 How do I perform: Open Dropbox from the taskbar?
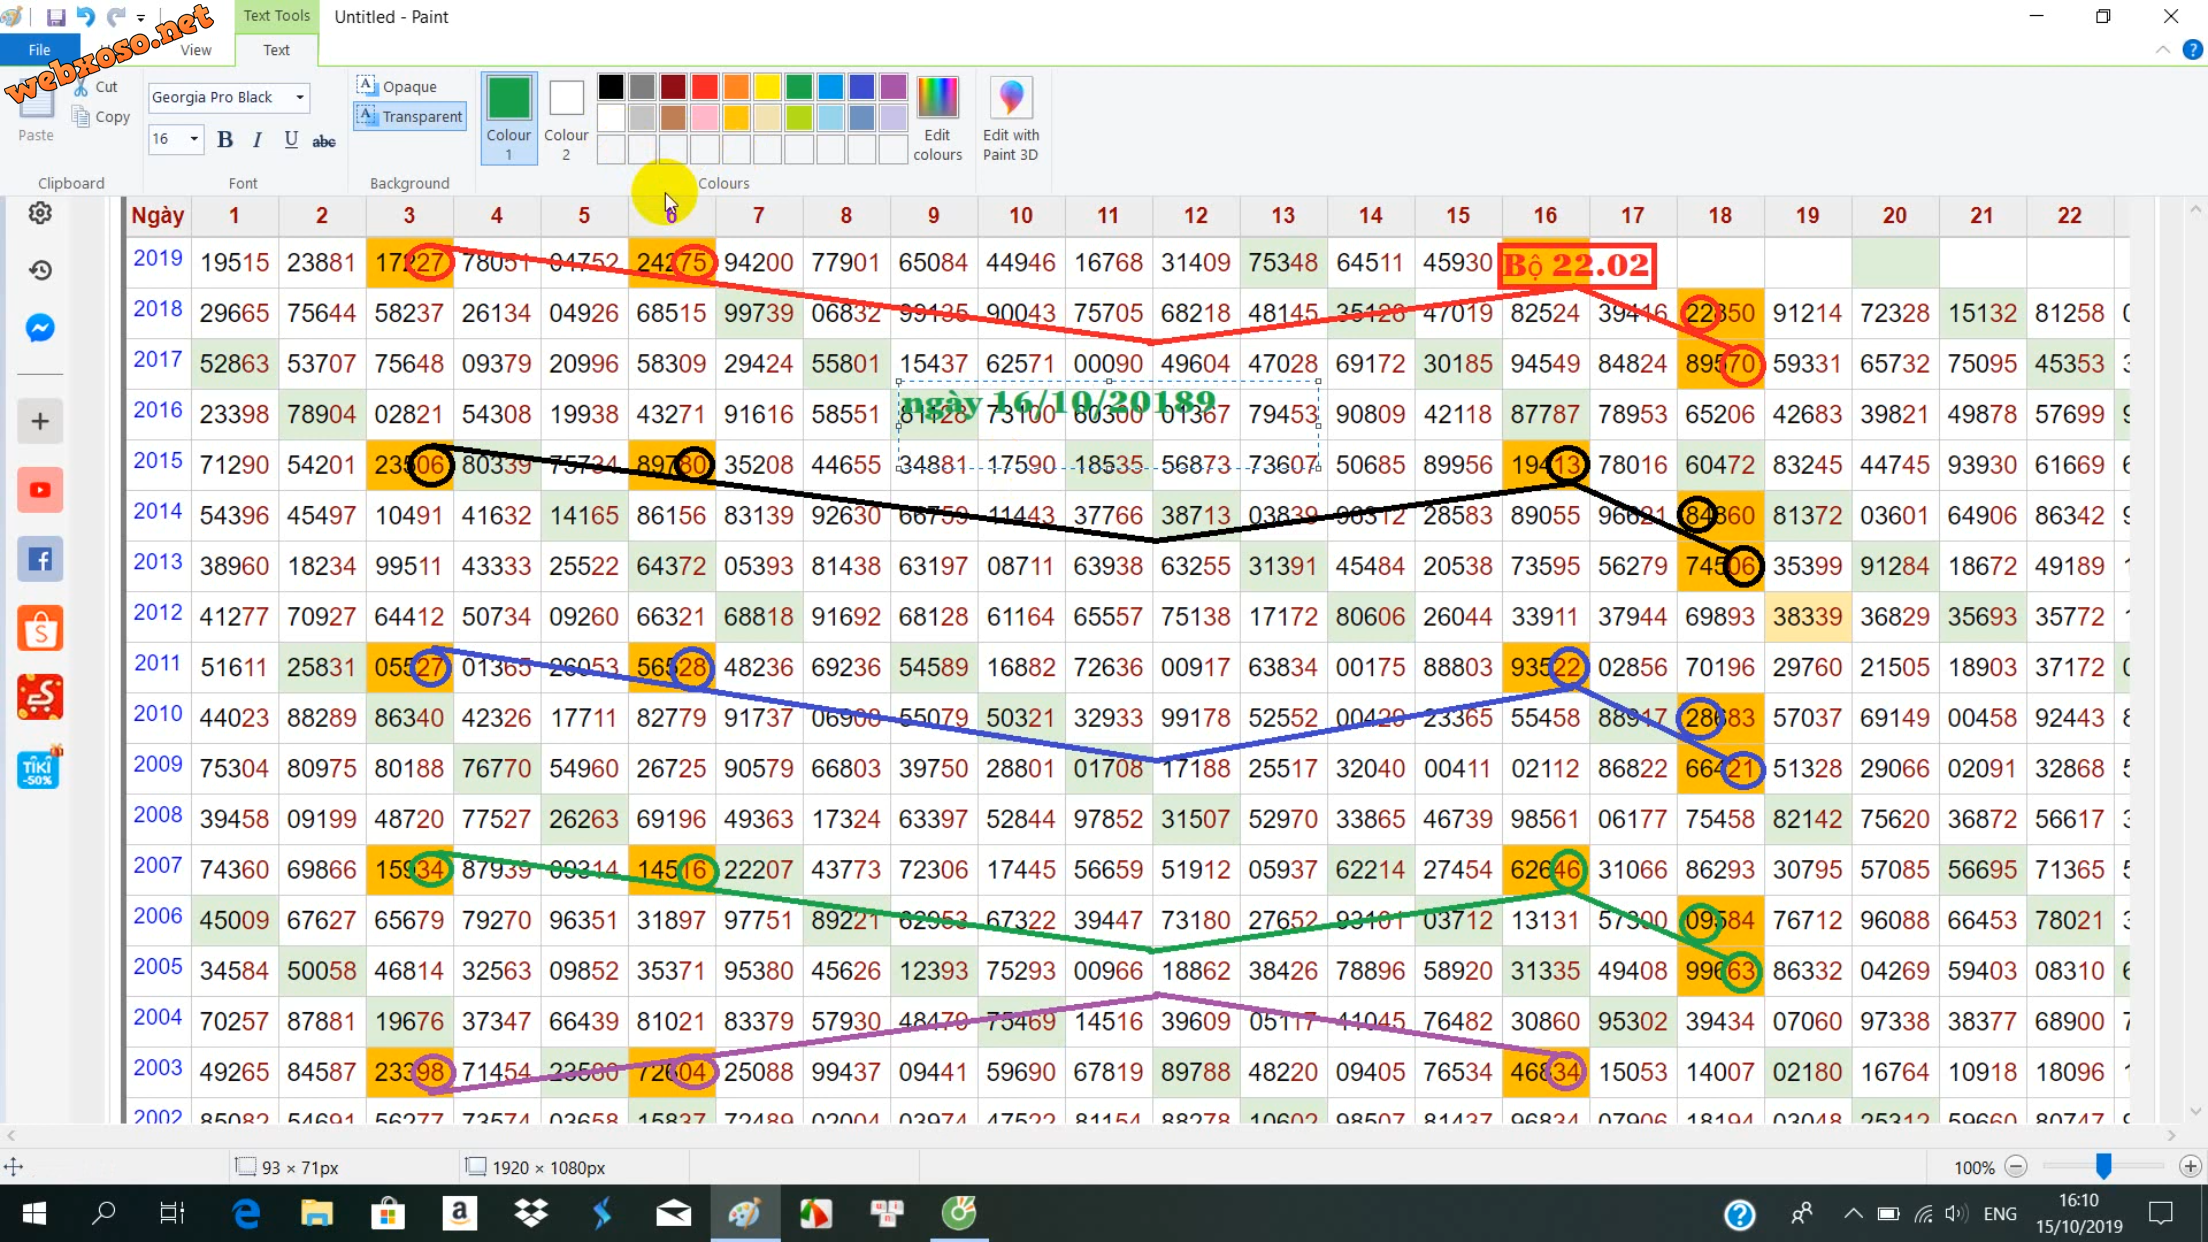(531, 1214)
